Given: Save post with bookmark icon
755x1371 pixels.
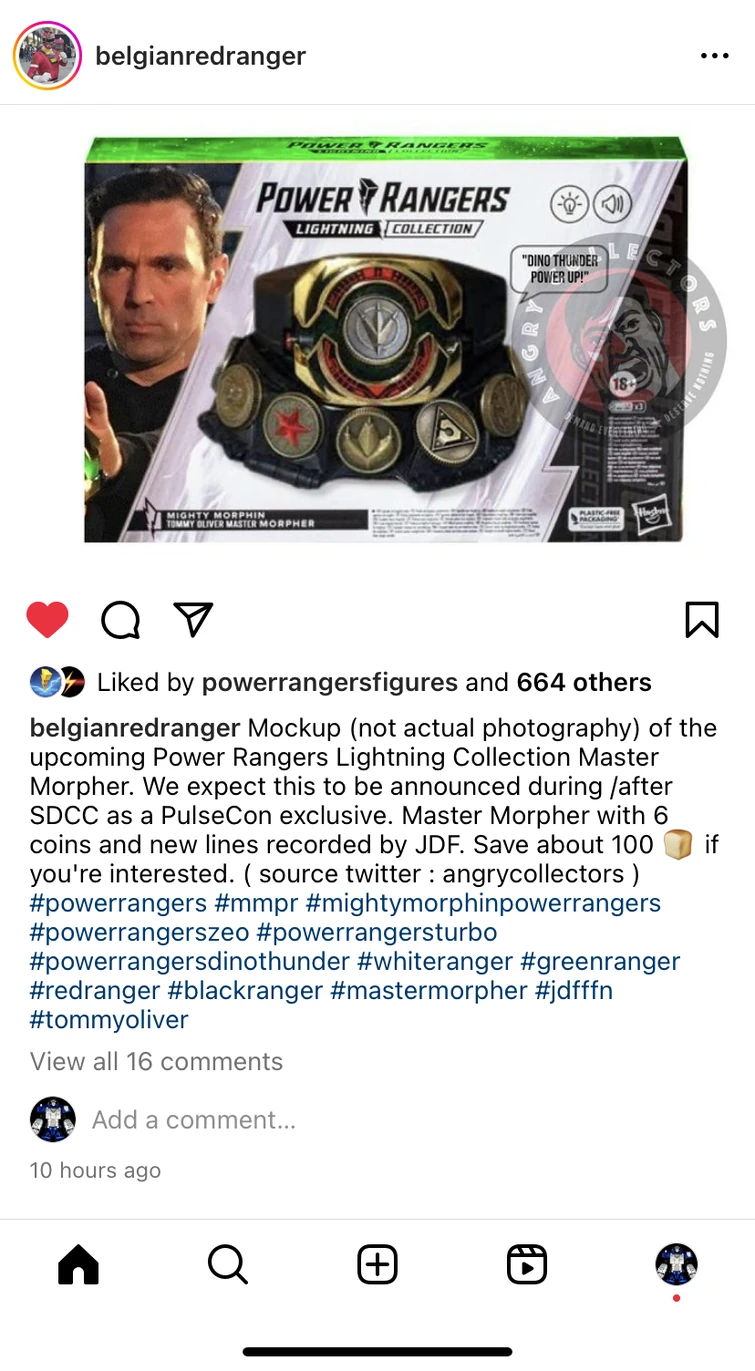Looking at the screenshot, I should point(702,620).
